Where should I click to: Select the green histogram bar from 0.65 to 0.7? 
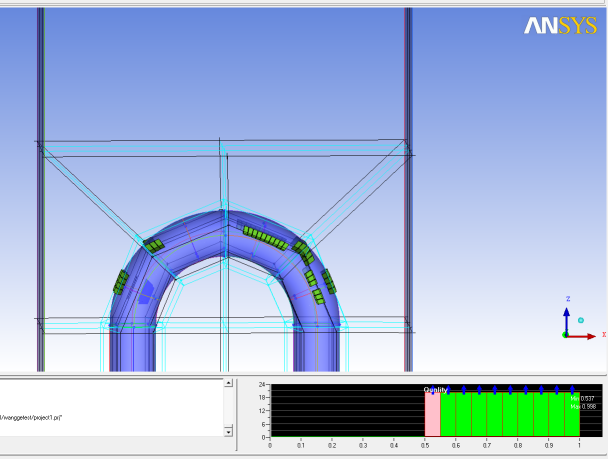(479, 414)
